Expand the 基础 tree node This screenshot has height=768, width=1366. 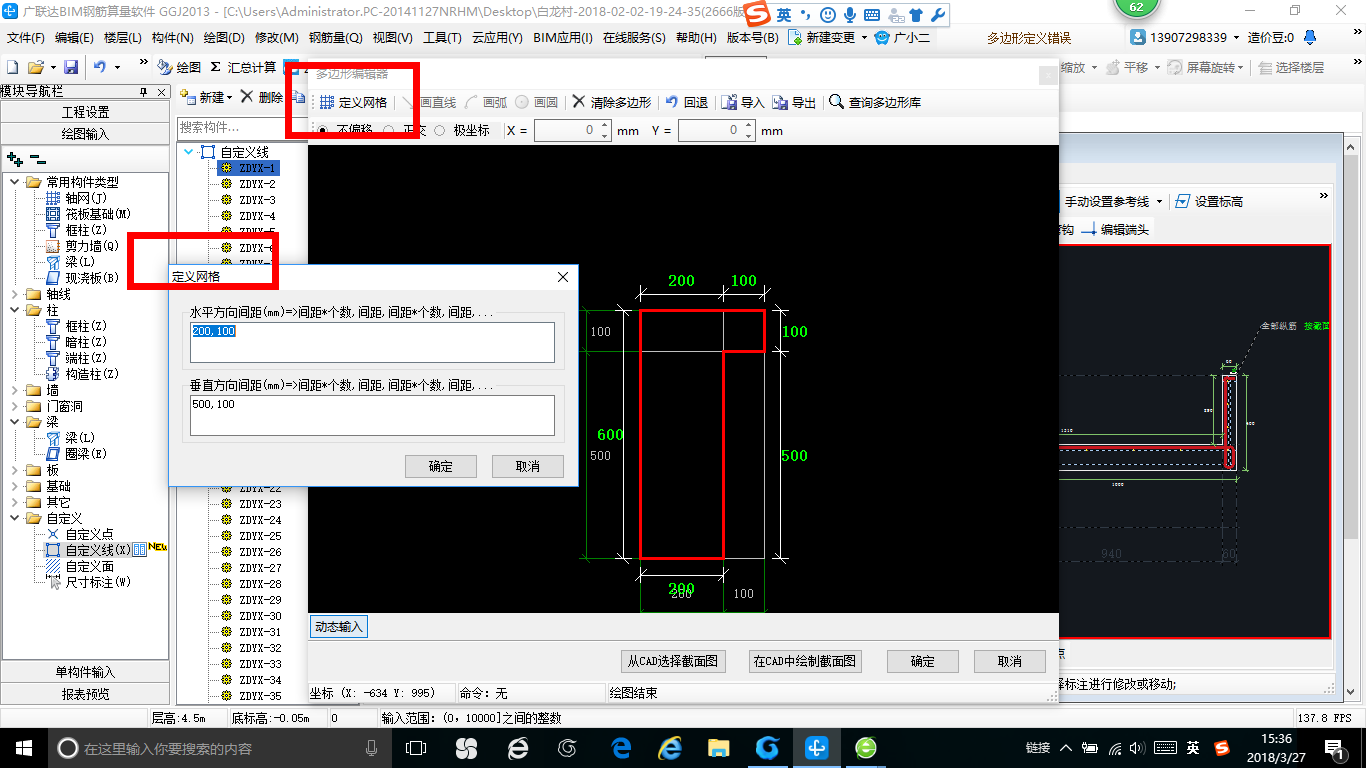tap(15, 486)
